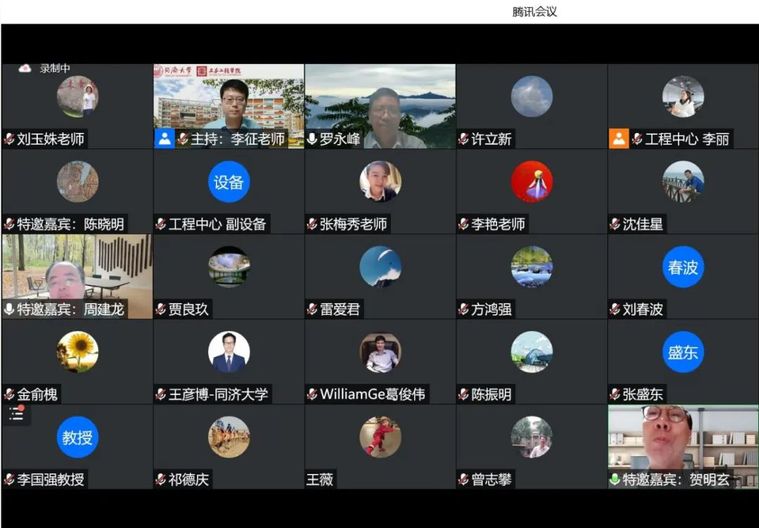The height and width of the screenshot is (528, 759).
Task: Click the muted mic icon beside 方鸿强
Action: coord(464,309)
